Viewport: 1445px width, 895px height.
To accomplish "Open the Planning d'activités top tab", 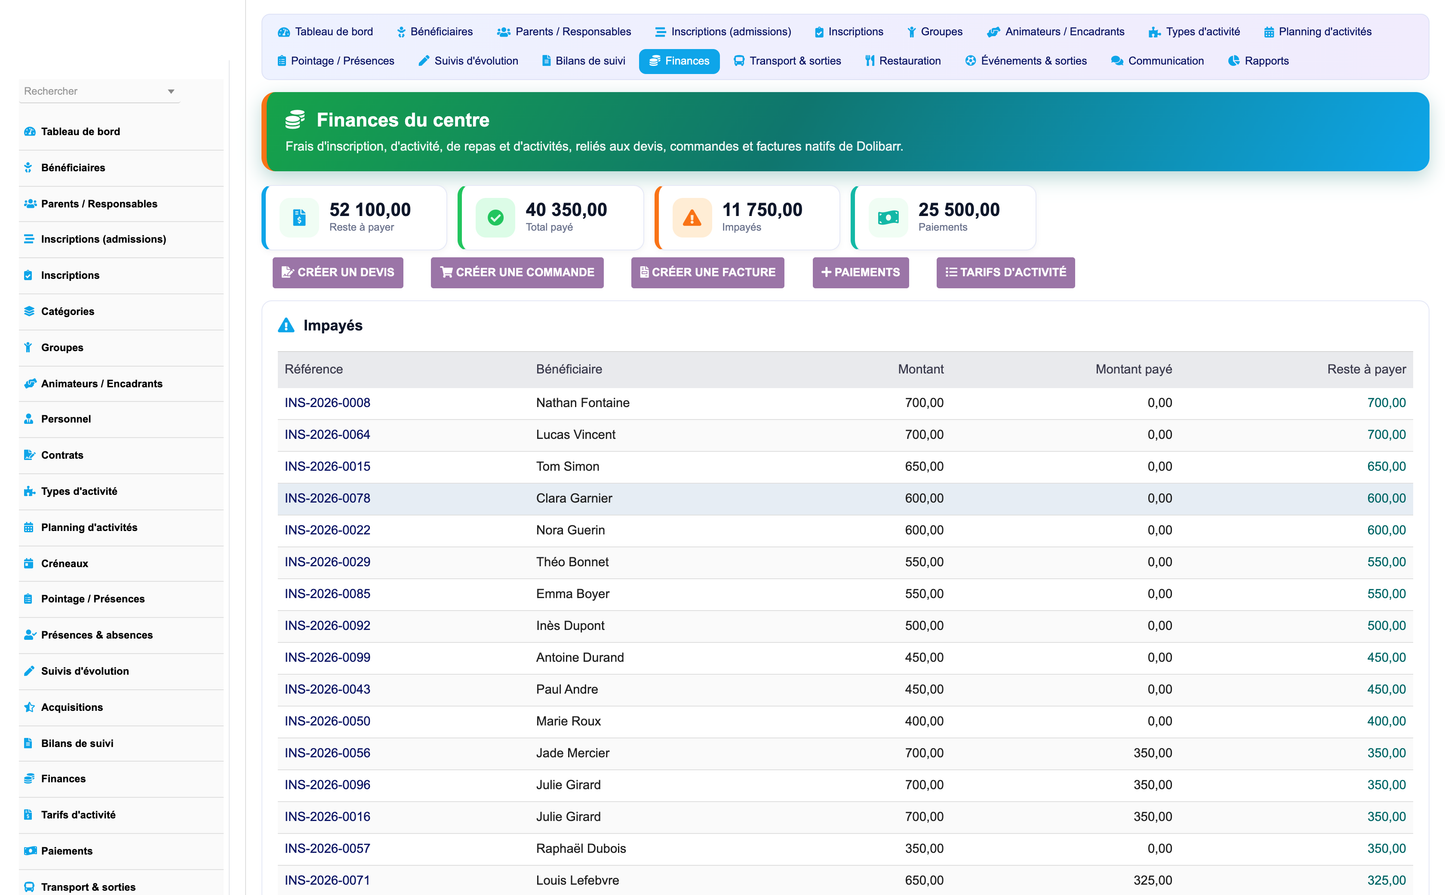I will tap(1318, 32).
